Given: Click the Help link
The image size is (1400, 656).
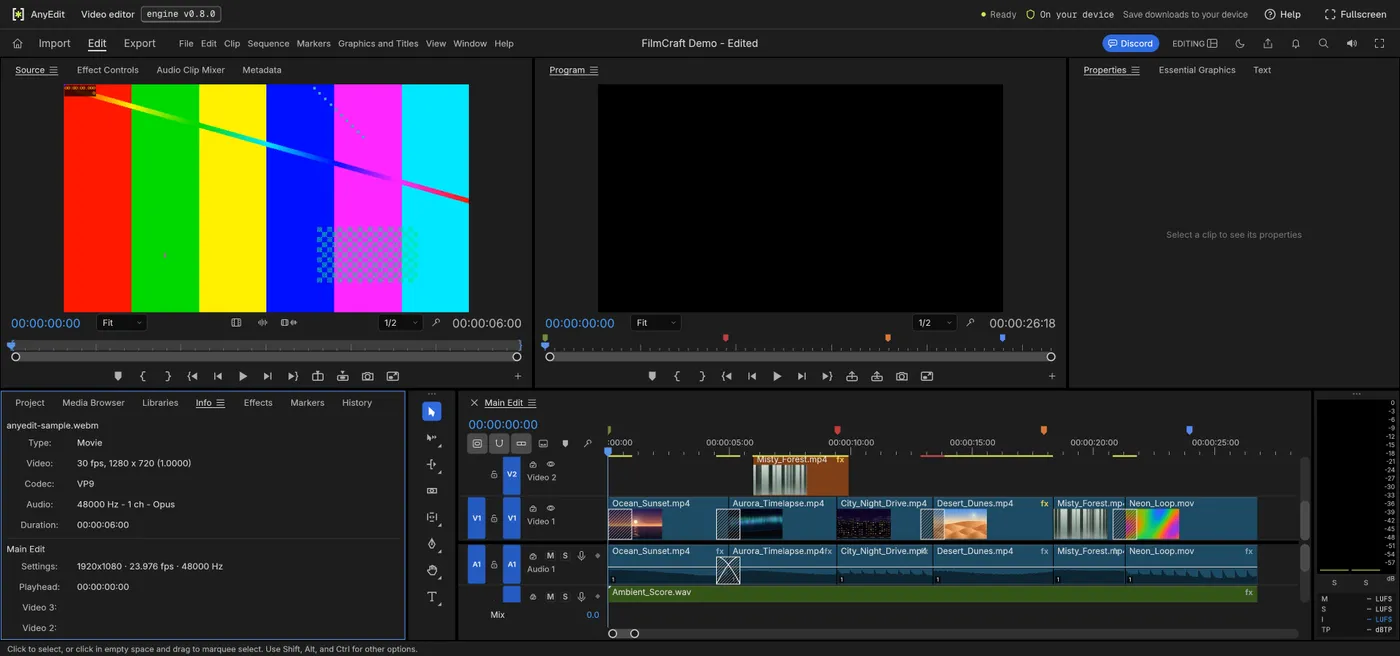Looking at the screenshot, I should coord(1283,14).
